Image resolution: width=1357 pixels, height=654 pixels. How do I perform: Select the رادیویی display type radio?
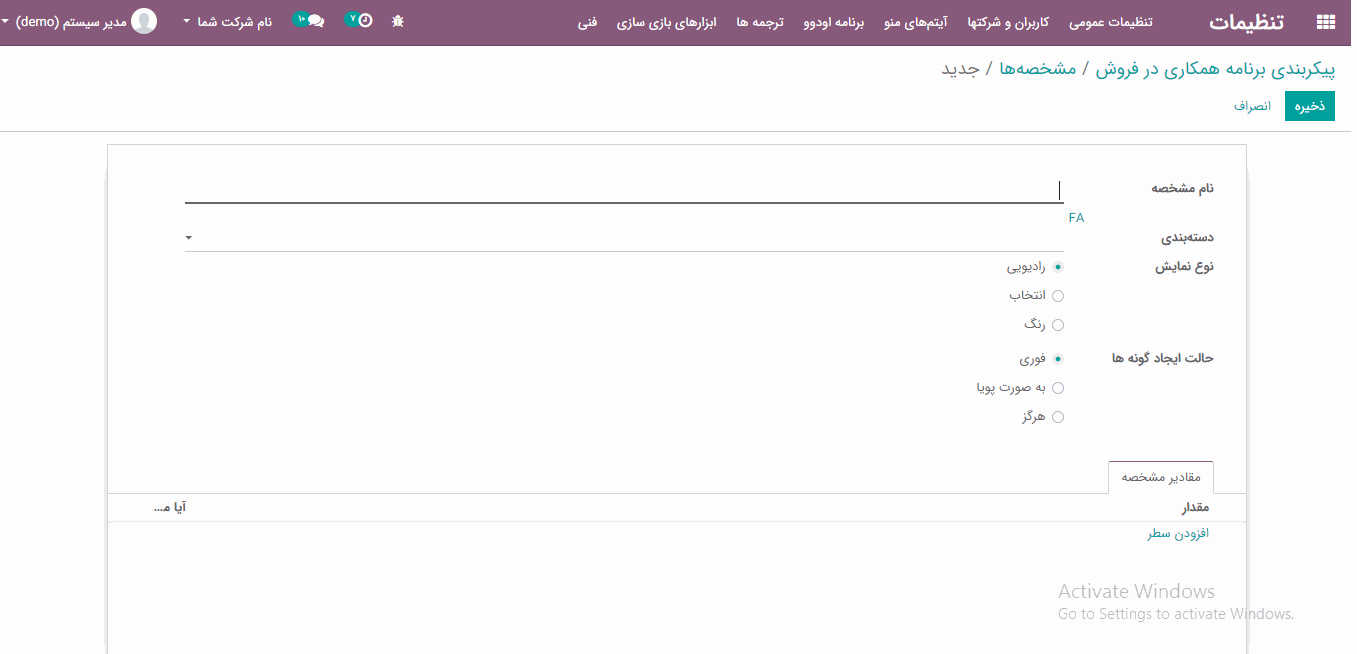(1058, 267)
